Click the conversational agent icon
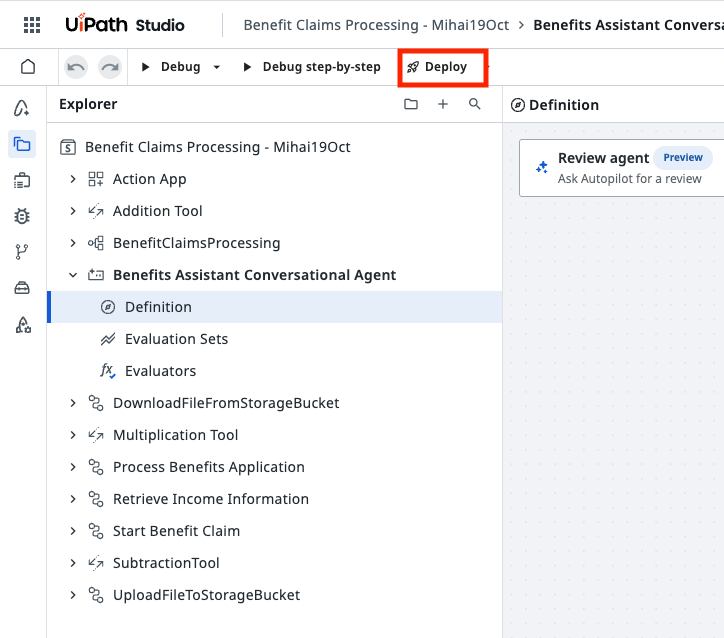This screenshot has width=724, height=638. point(96,275)
